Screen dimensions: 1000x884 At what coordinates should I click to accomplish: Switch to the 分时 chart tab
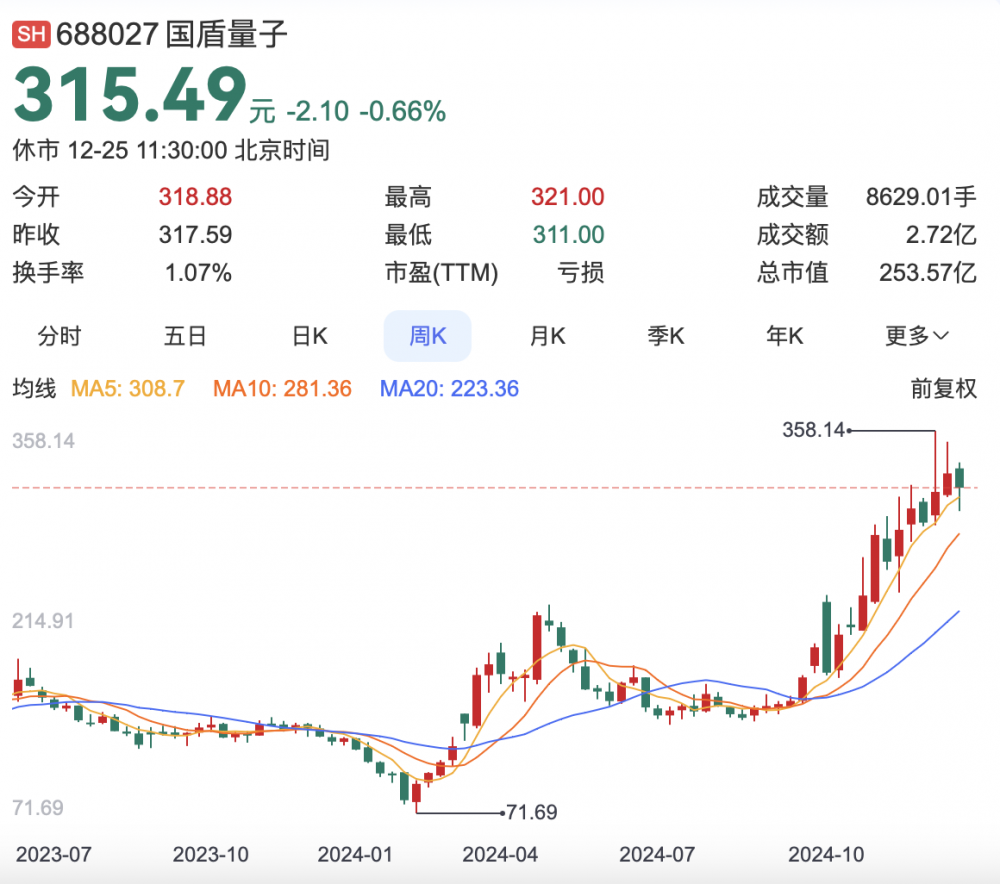coord(59,336)
